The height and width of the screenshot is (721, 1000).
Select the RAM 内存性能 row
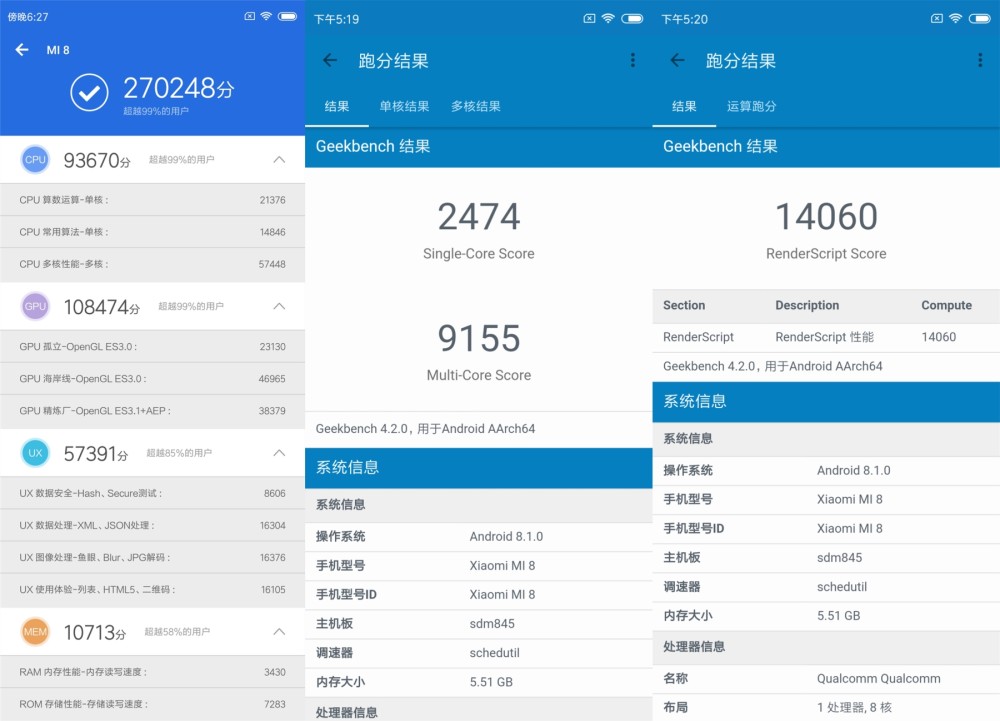(x=152, y=672)
